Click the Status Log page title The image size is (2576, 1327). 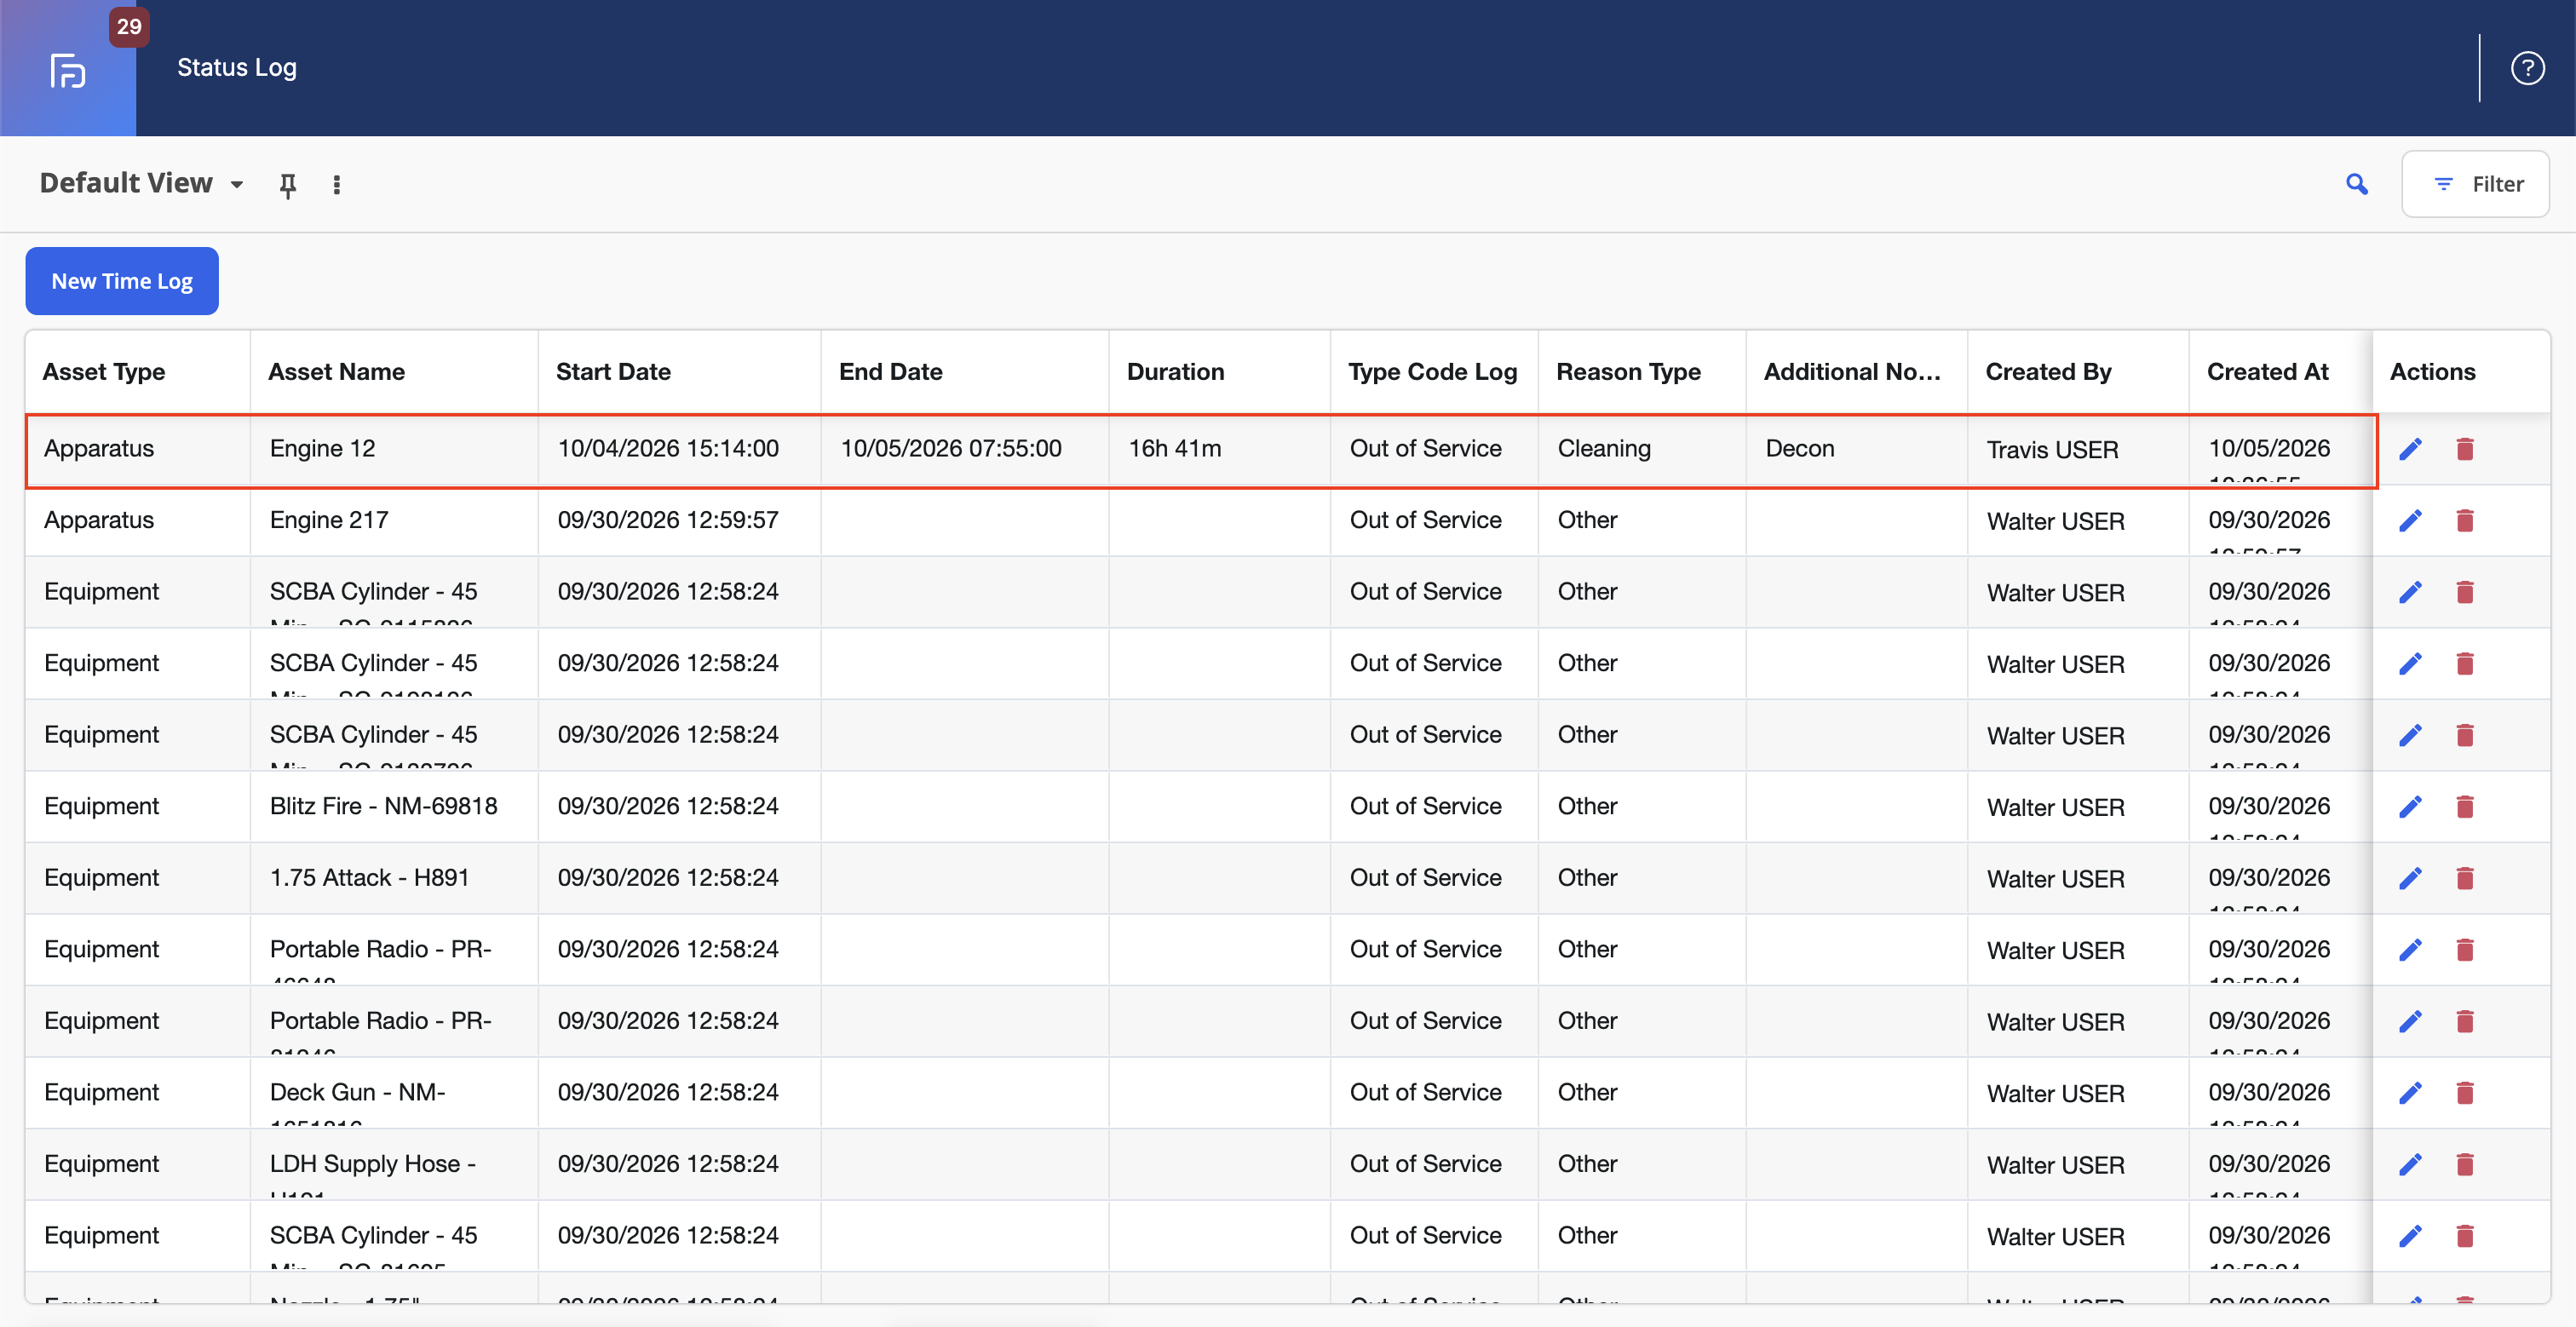coord(237,68)
